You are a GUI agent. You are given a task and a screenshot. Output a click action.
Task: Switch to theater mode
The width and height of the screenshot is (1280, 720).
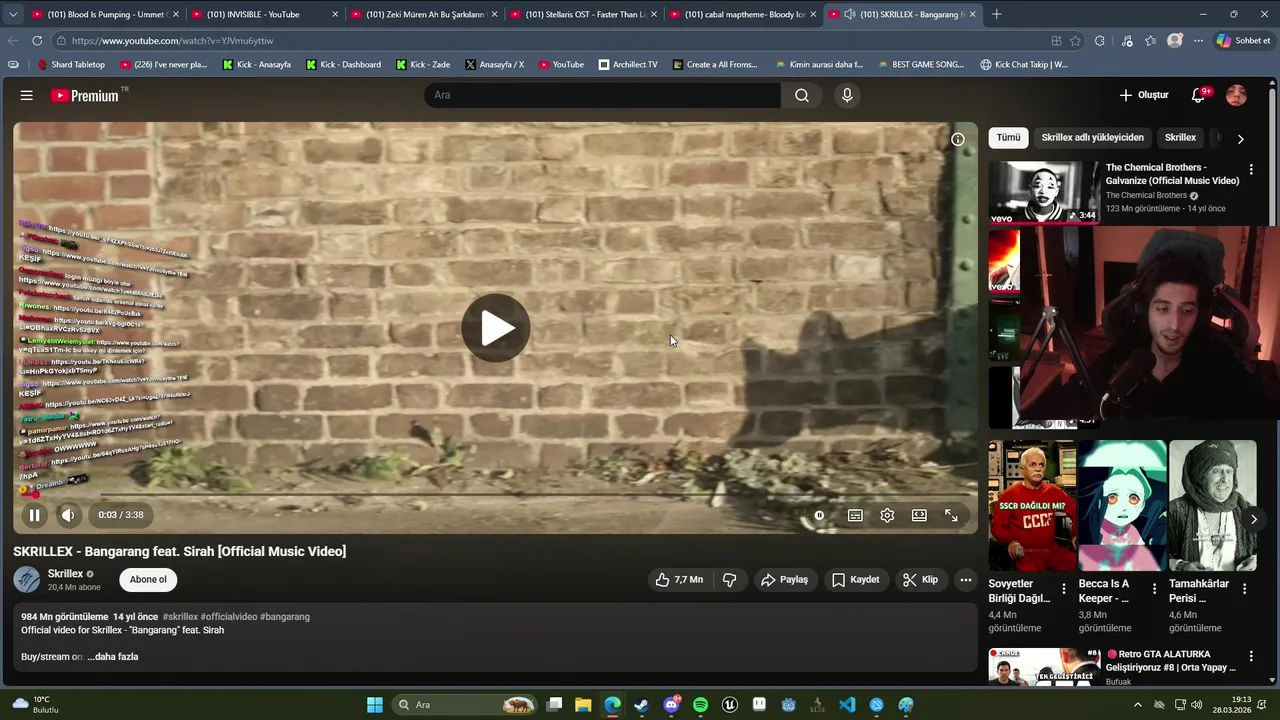(919, 515)
